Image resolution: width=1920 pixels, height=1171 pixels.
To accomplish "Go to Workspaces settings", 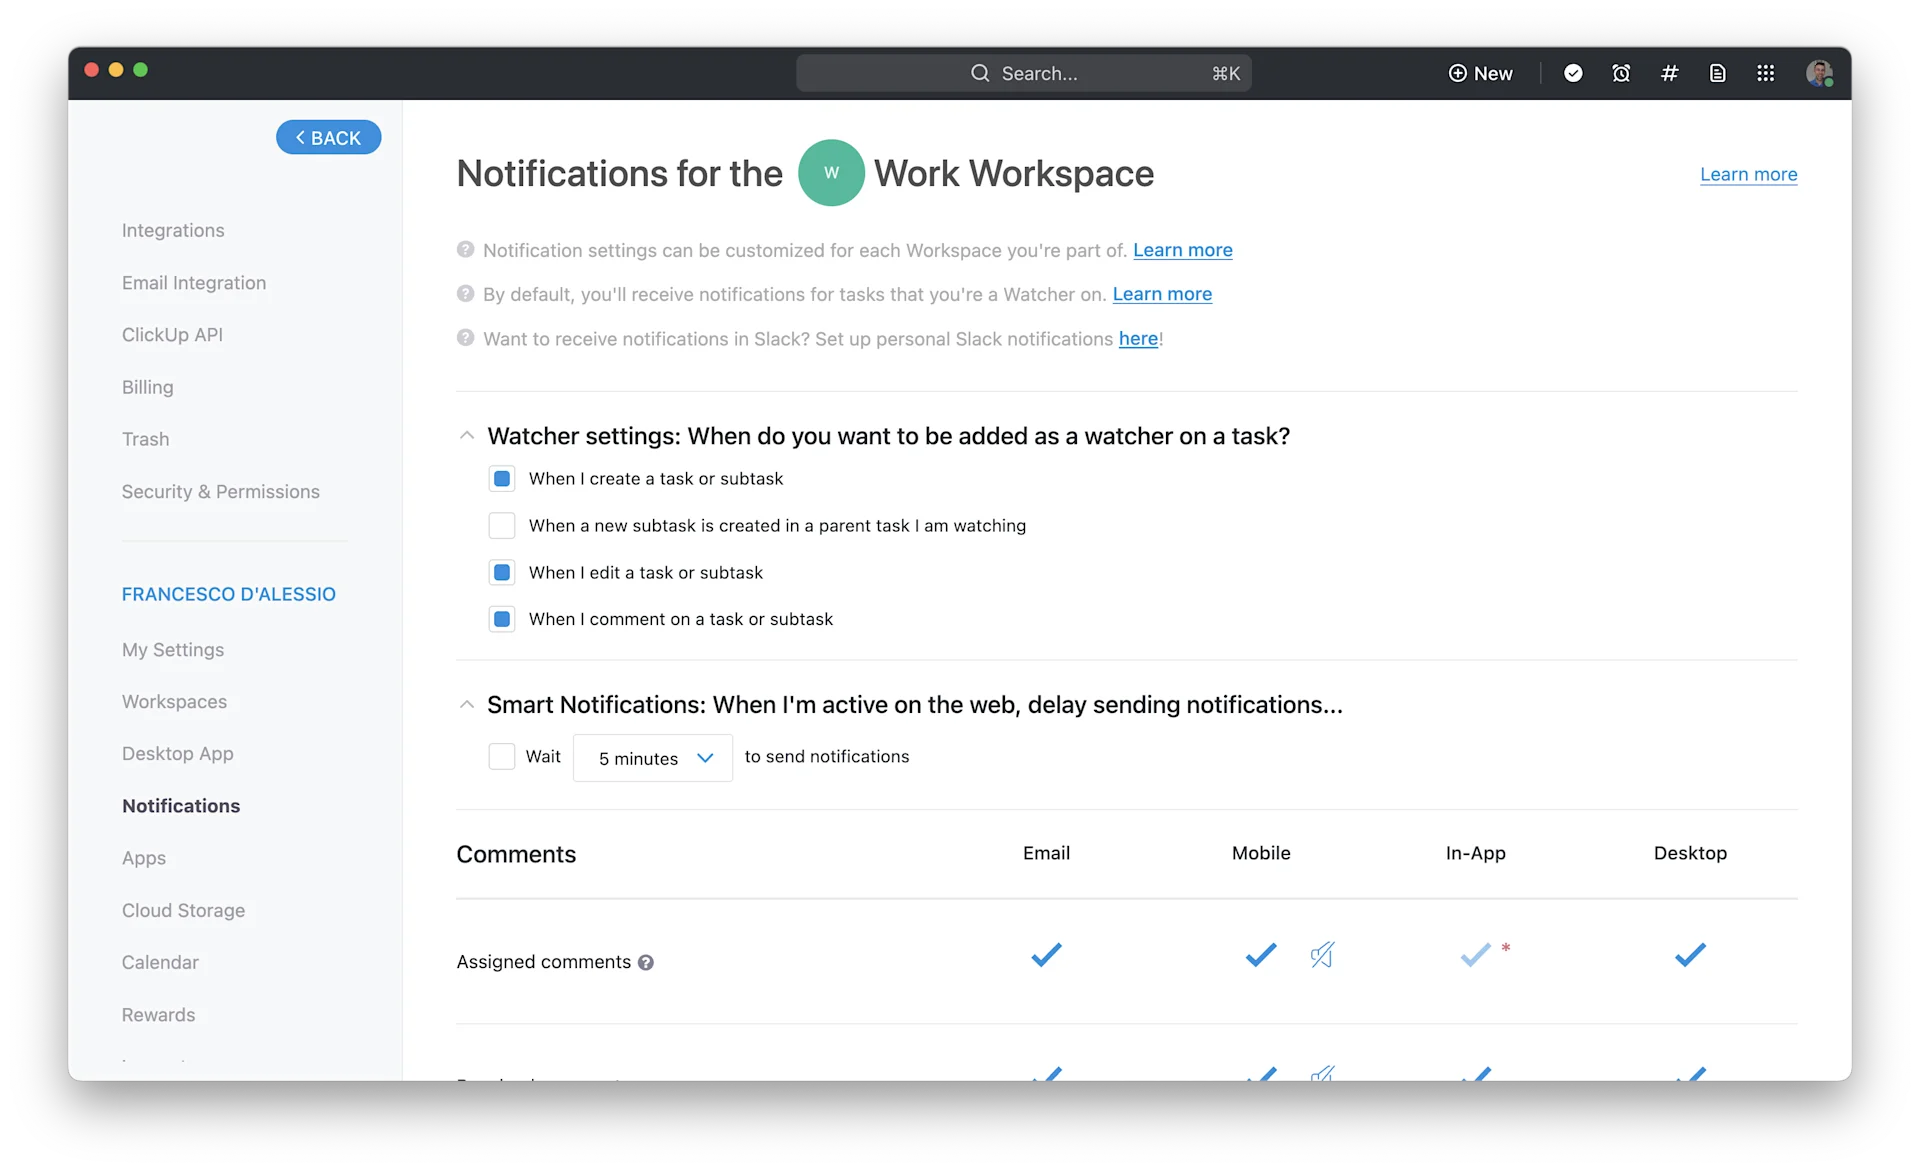I will (x=174, y=702).
